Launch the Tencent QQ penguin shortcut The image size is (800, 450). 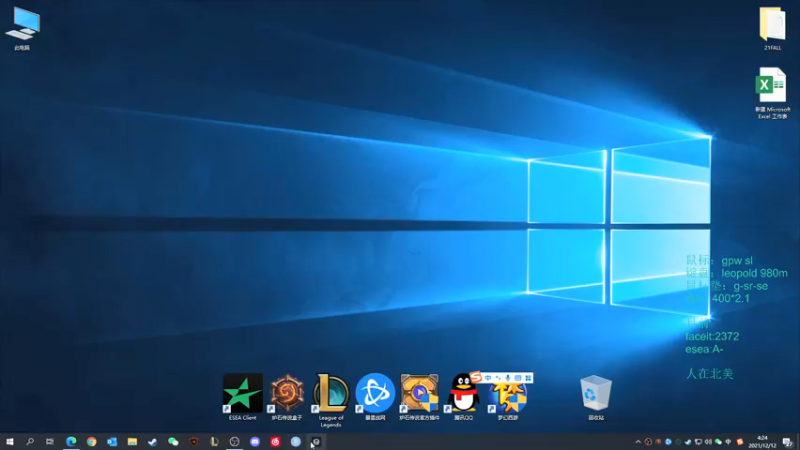[463, 397]
